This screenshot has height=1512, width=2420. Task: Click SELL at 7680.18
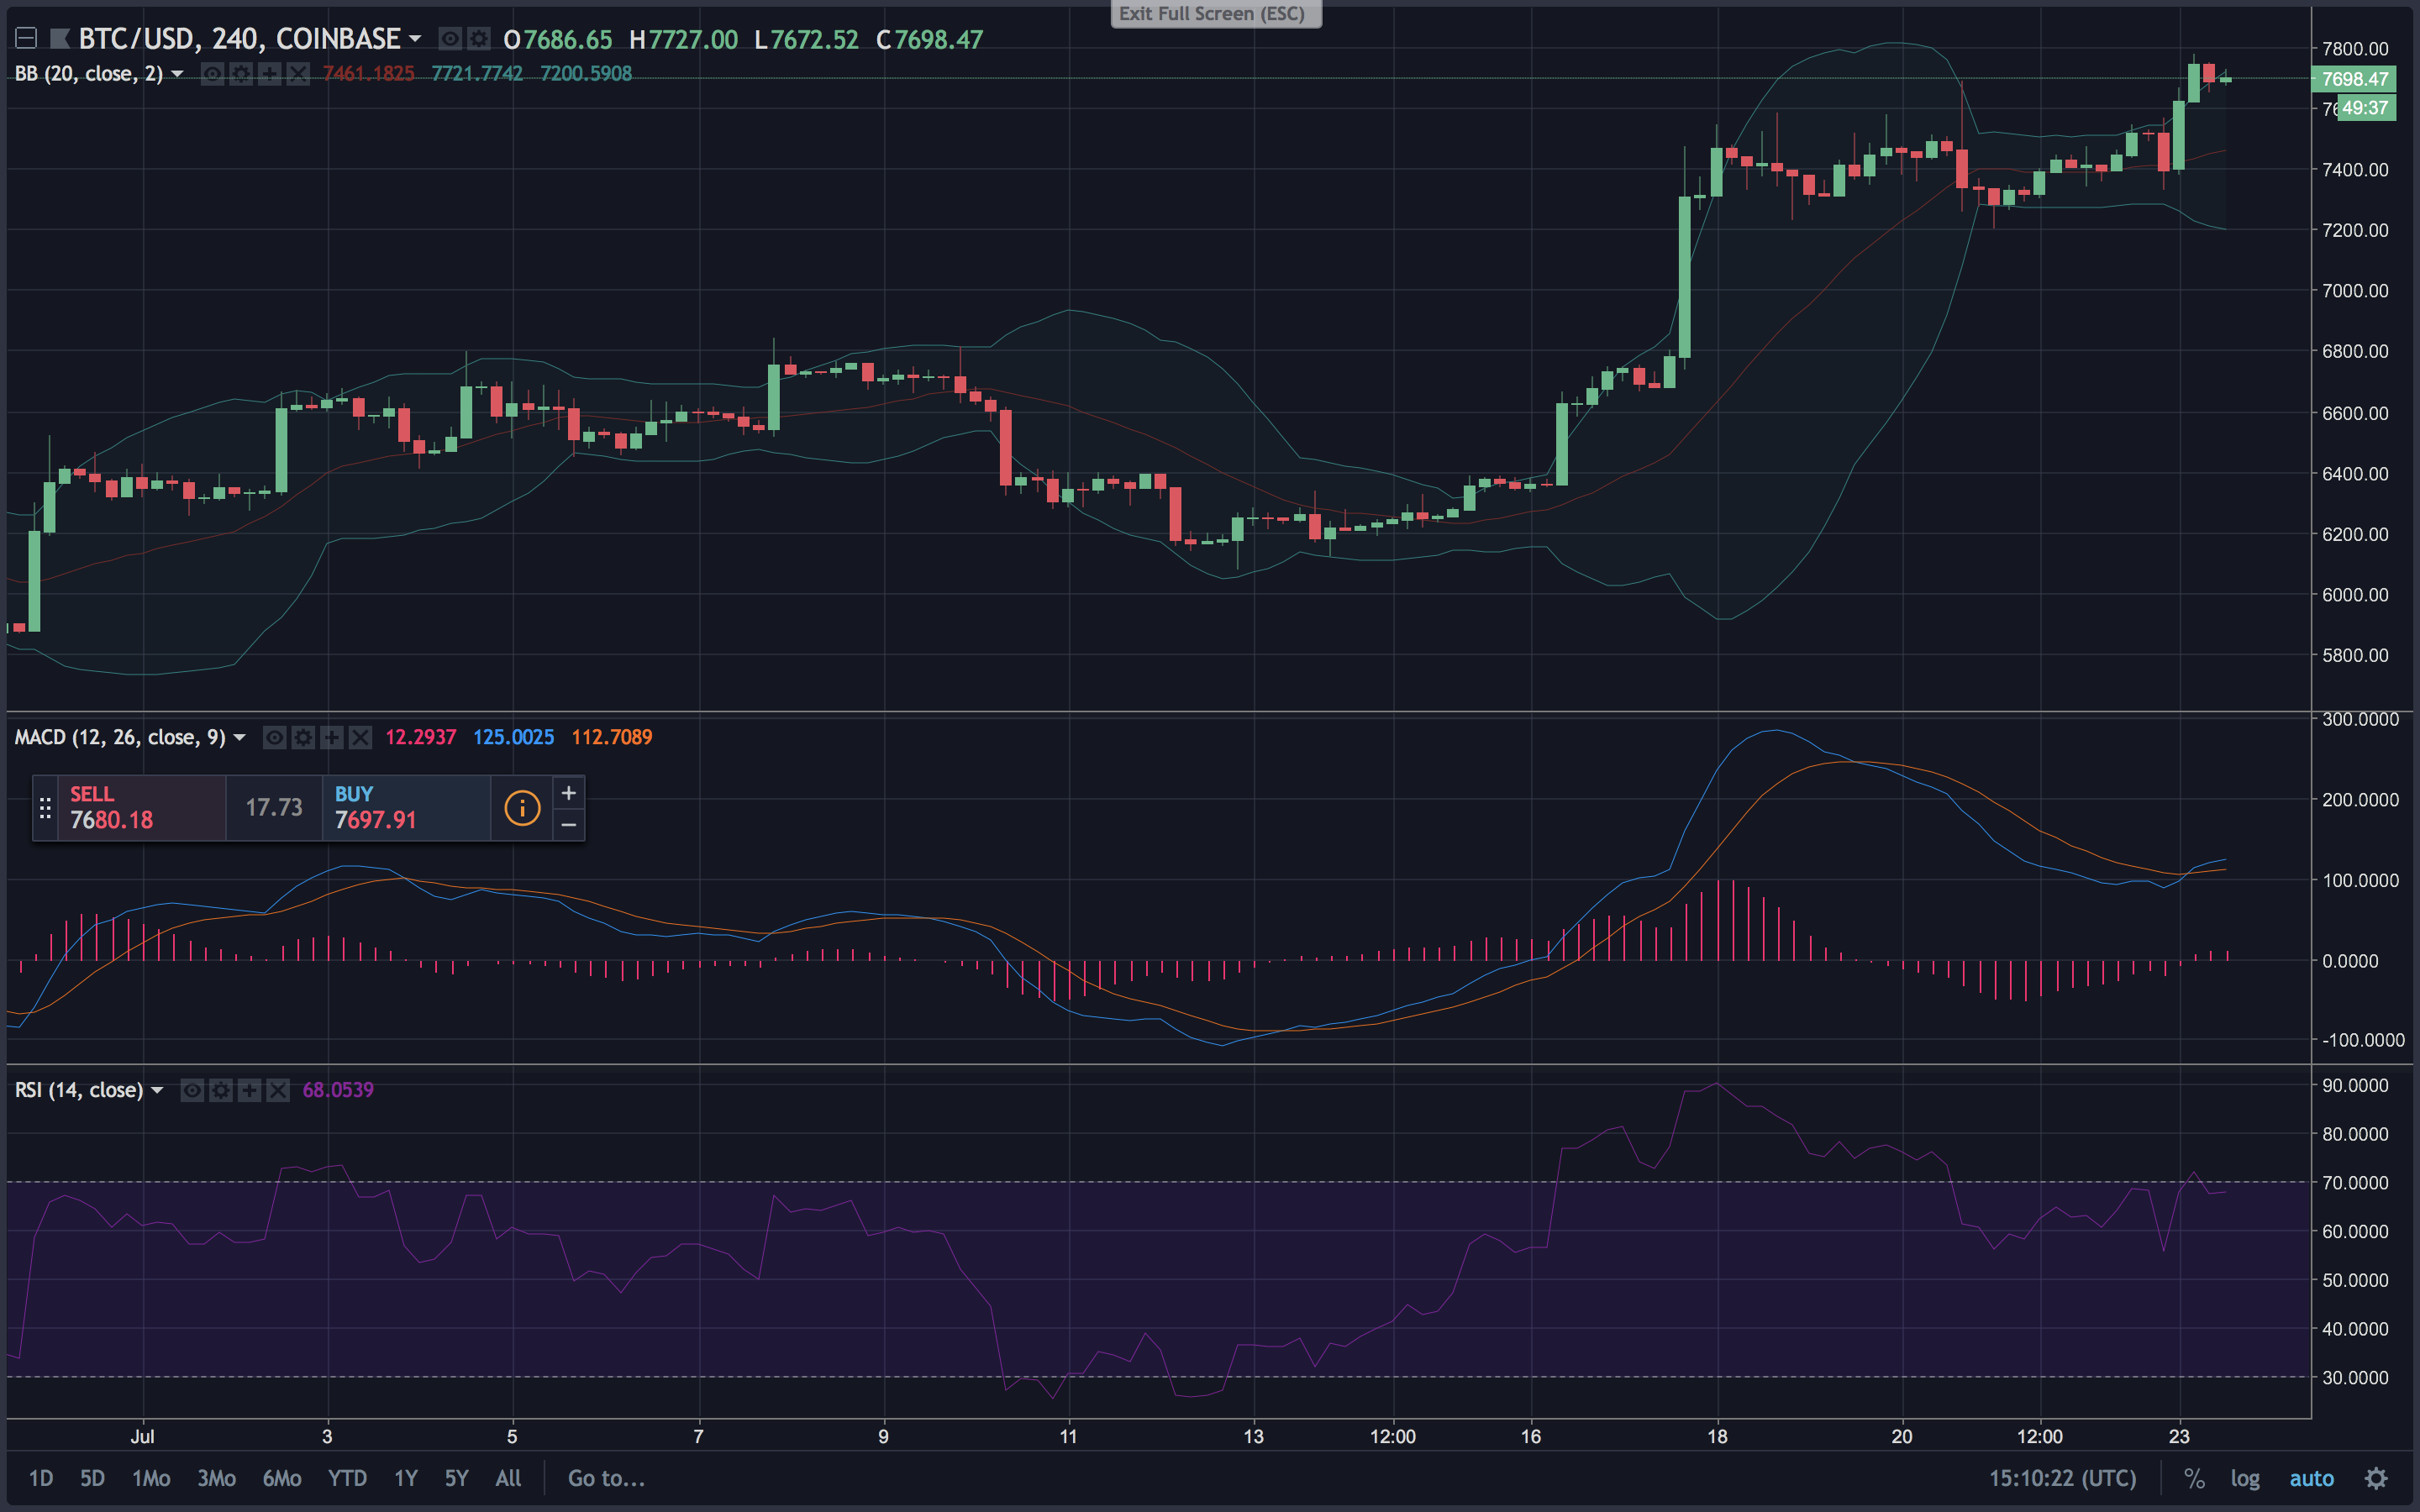141,808
